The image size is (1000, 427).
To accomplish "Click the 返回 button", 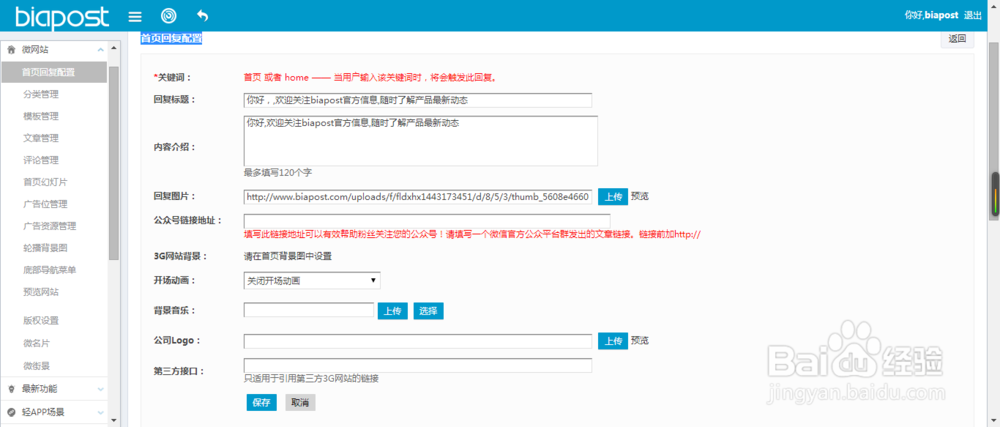I will 957,40.
